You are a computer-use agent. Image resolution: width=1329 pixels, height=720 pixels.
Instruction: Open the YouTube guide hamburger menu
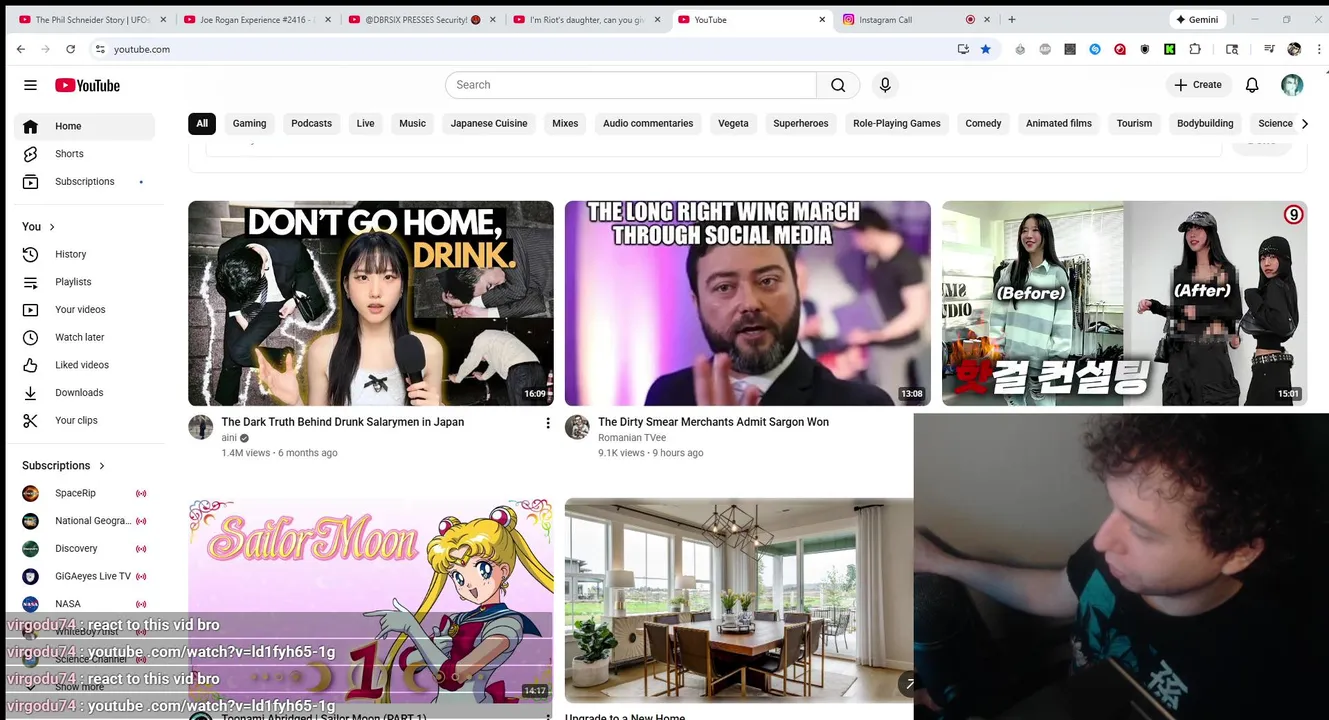(30, 85)
